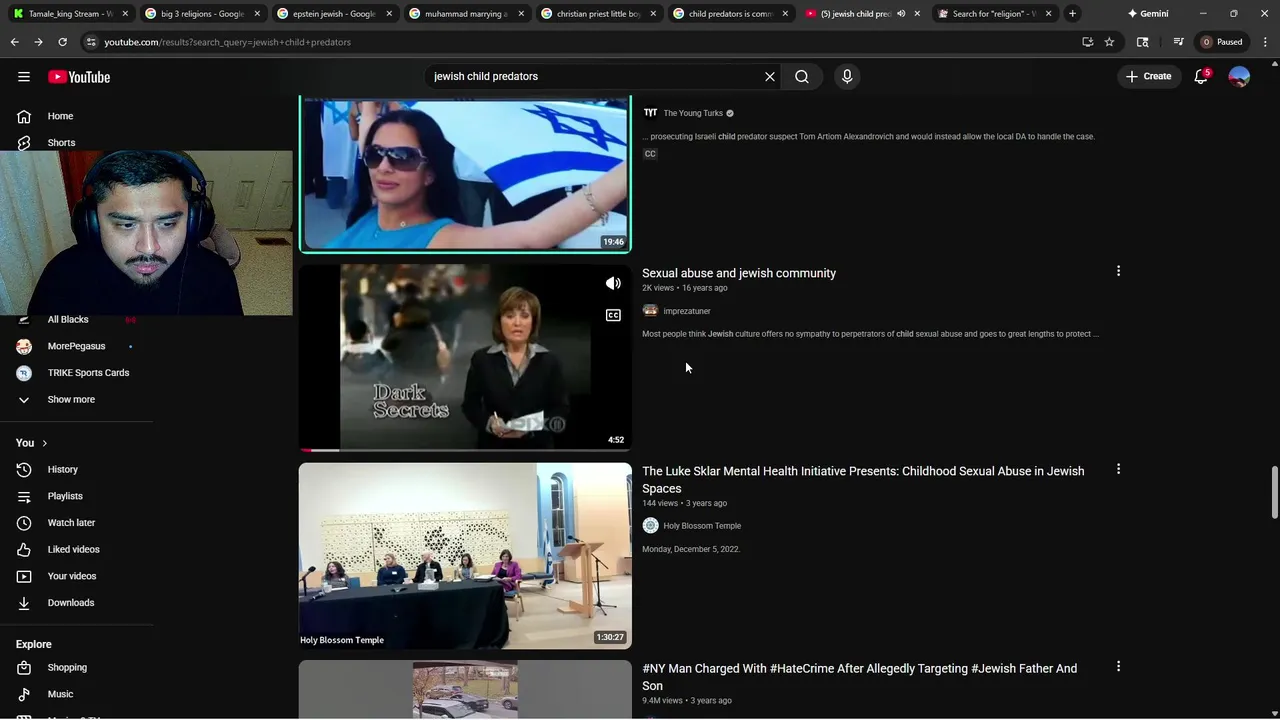Viewport: 1280px width, 720px height.
Task: View site information icon in address bar
Action: point(91,42)
